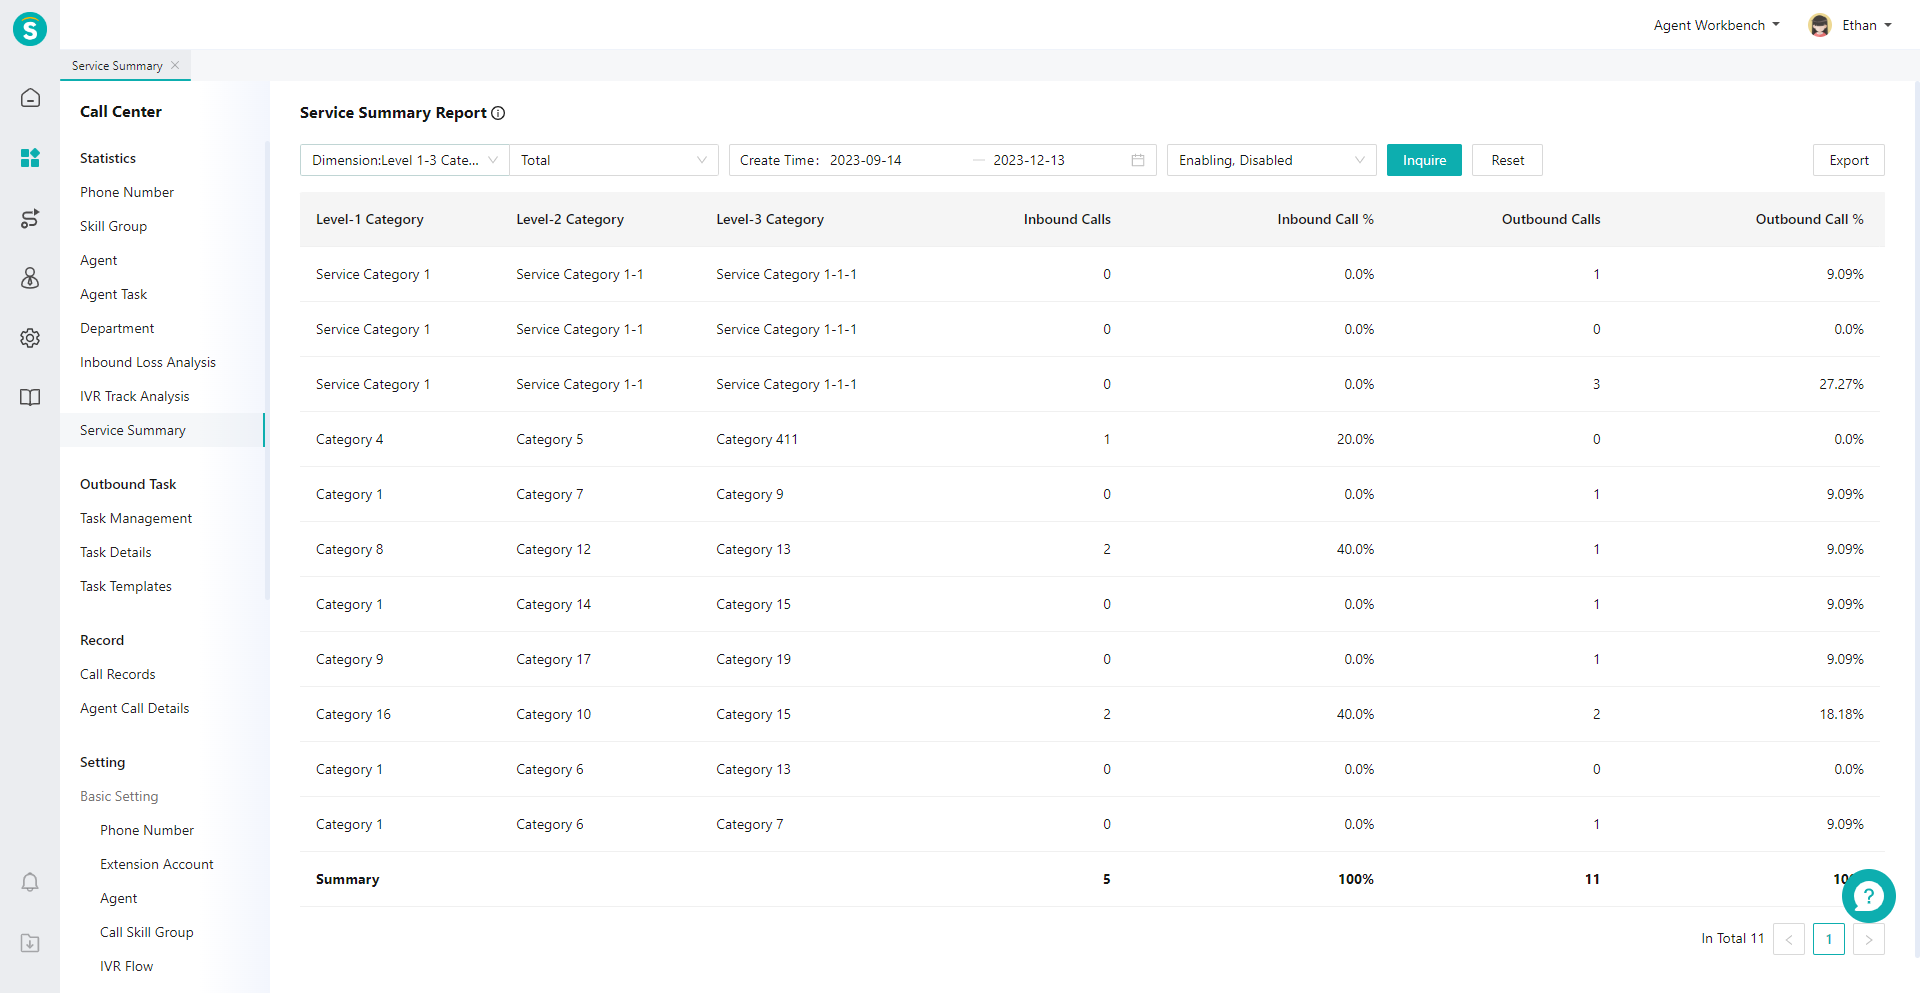Click the Category 411 cell
1920x993 pixels.
point(757,439)
